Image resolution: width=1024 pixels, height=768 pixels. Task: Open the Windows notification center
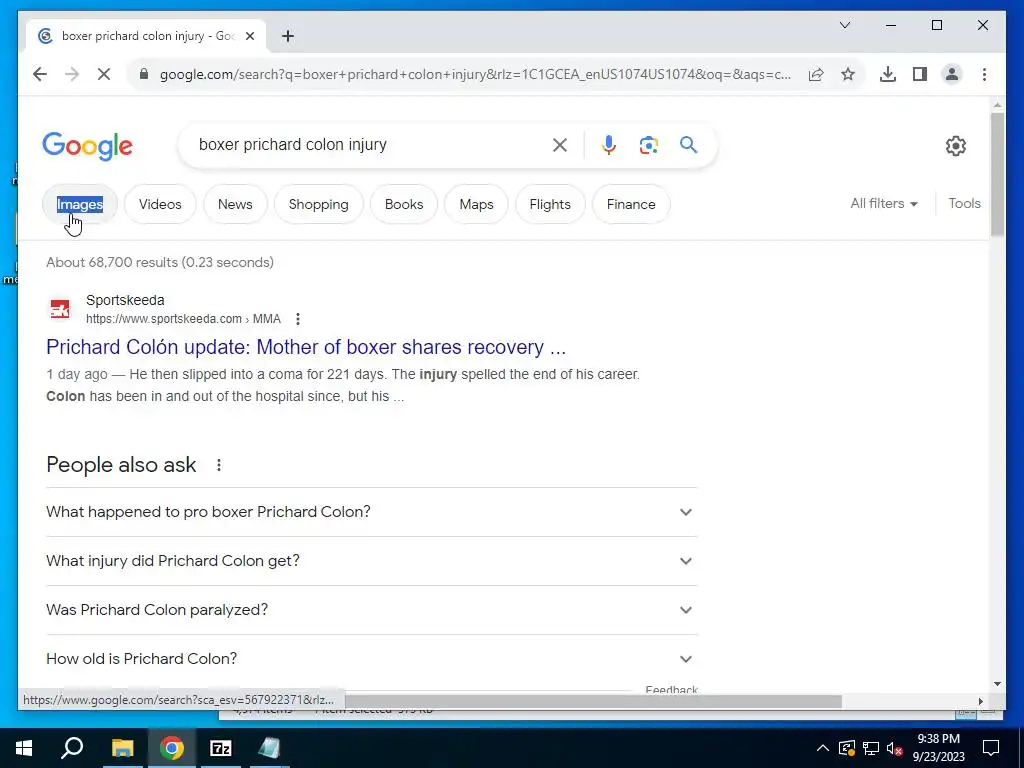pos(991,748)
